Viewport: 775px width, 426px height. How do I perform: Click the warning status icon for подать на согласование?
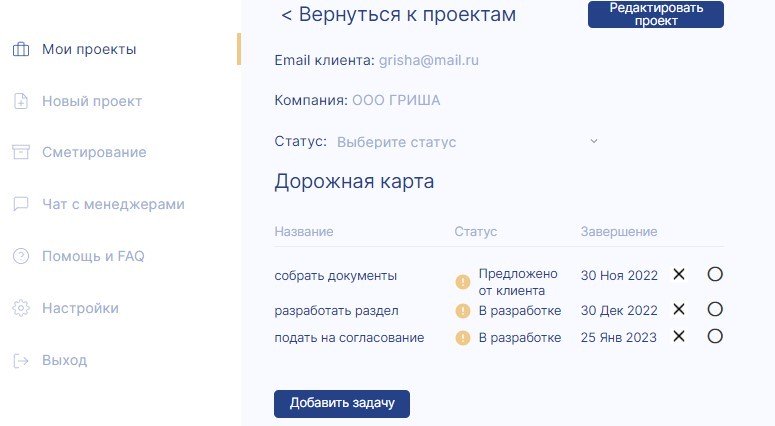463,338
